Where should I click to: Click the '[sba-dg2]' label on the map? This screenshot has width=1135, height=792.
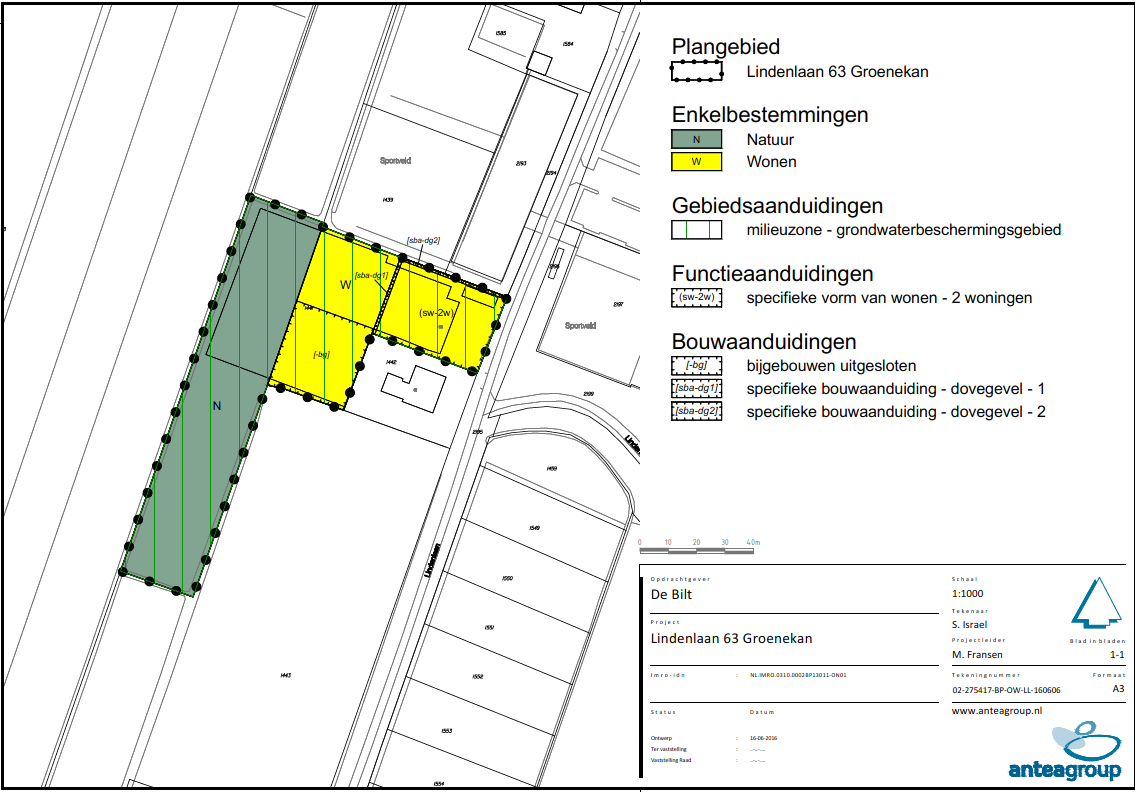(423, 240)
